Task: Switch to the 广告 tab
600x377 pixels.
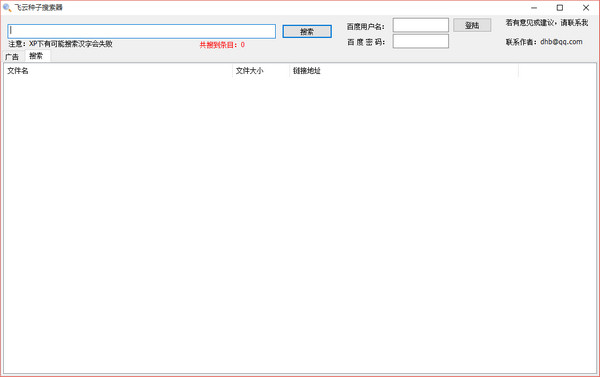Action: 12,57
